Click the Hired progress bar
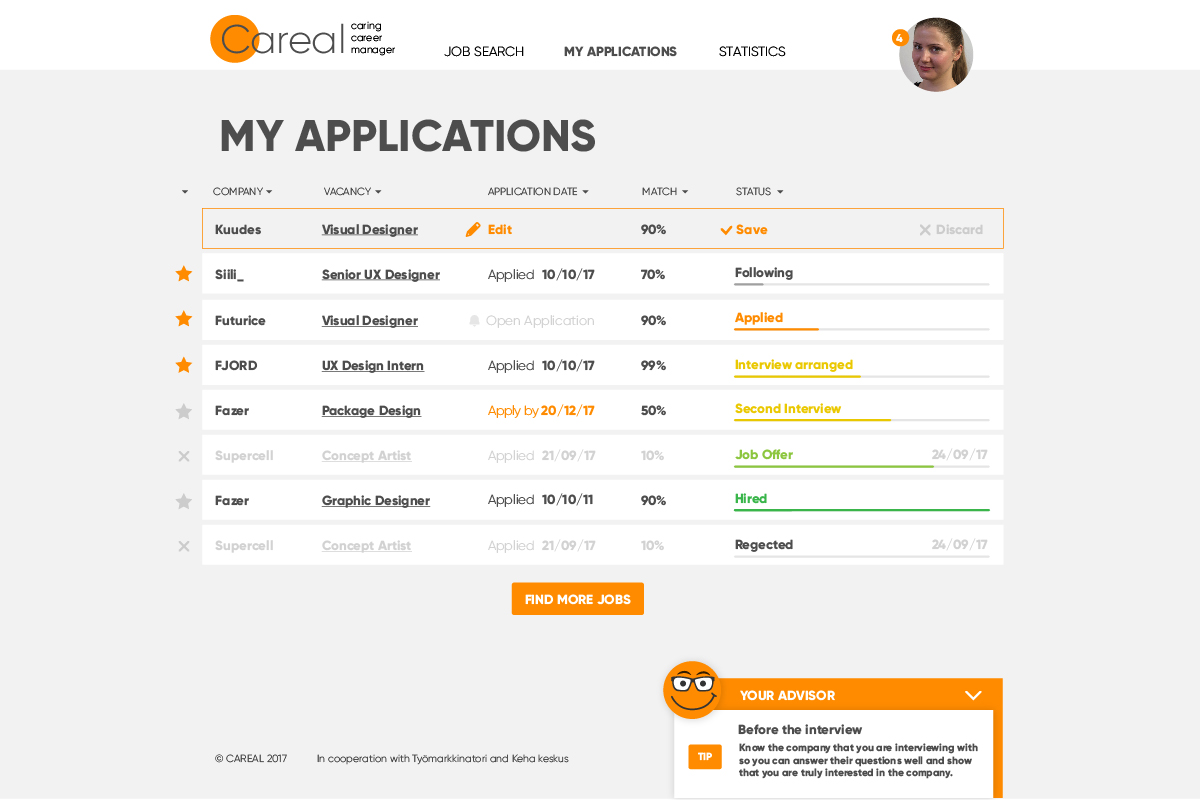The image size is (1200, 800). (x=862, y=510)
